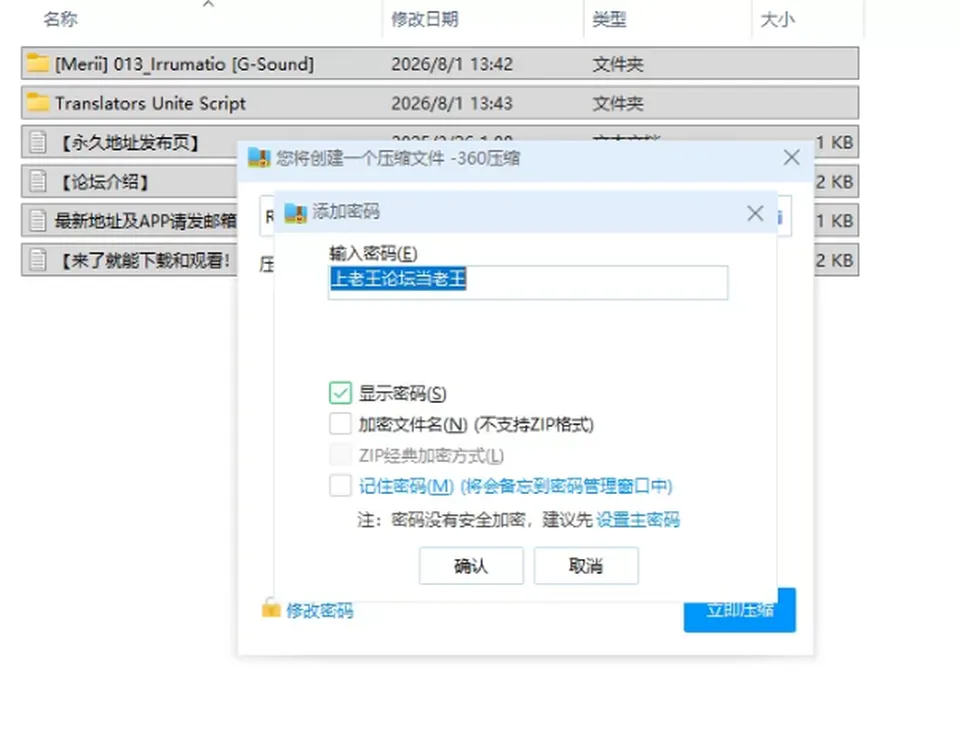This screenshot has width=960, height=735.
Task: Select the Translators Unite Script folder icon
Action: [x=37, y=102]
